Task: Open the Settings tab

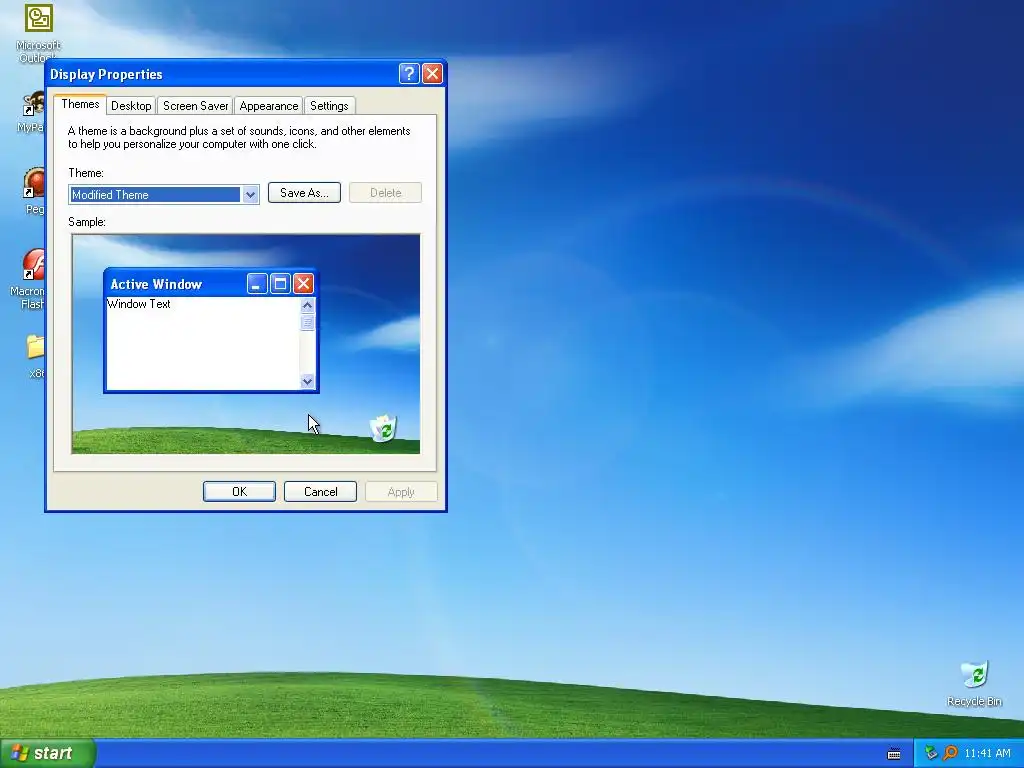Action: 329,106
